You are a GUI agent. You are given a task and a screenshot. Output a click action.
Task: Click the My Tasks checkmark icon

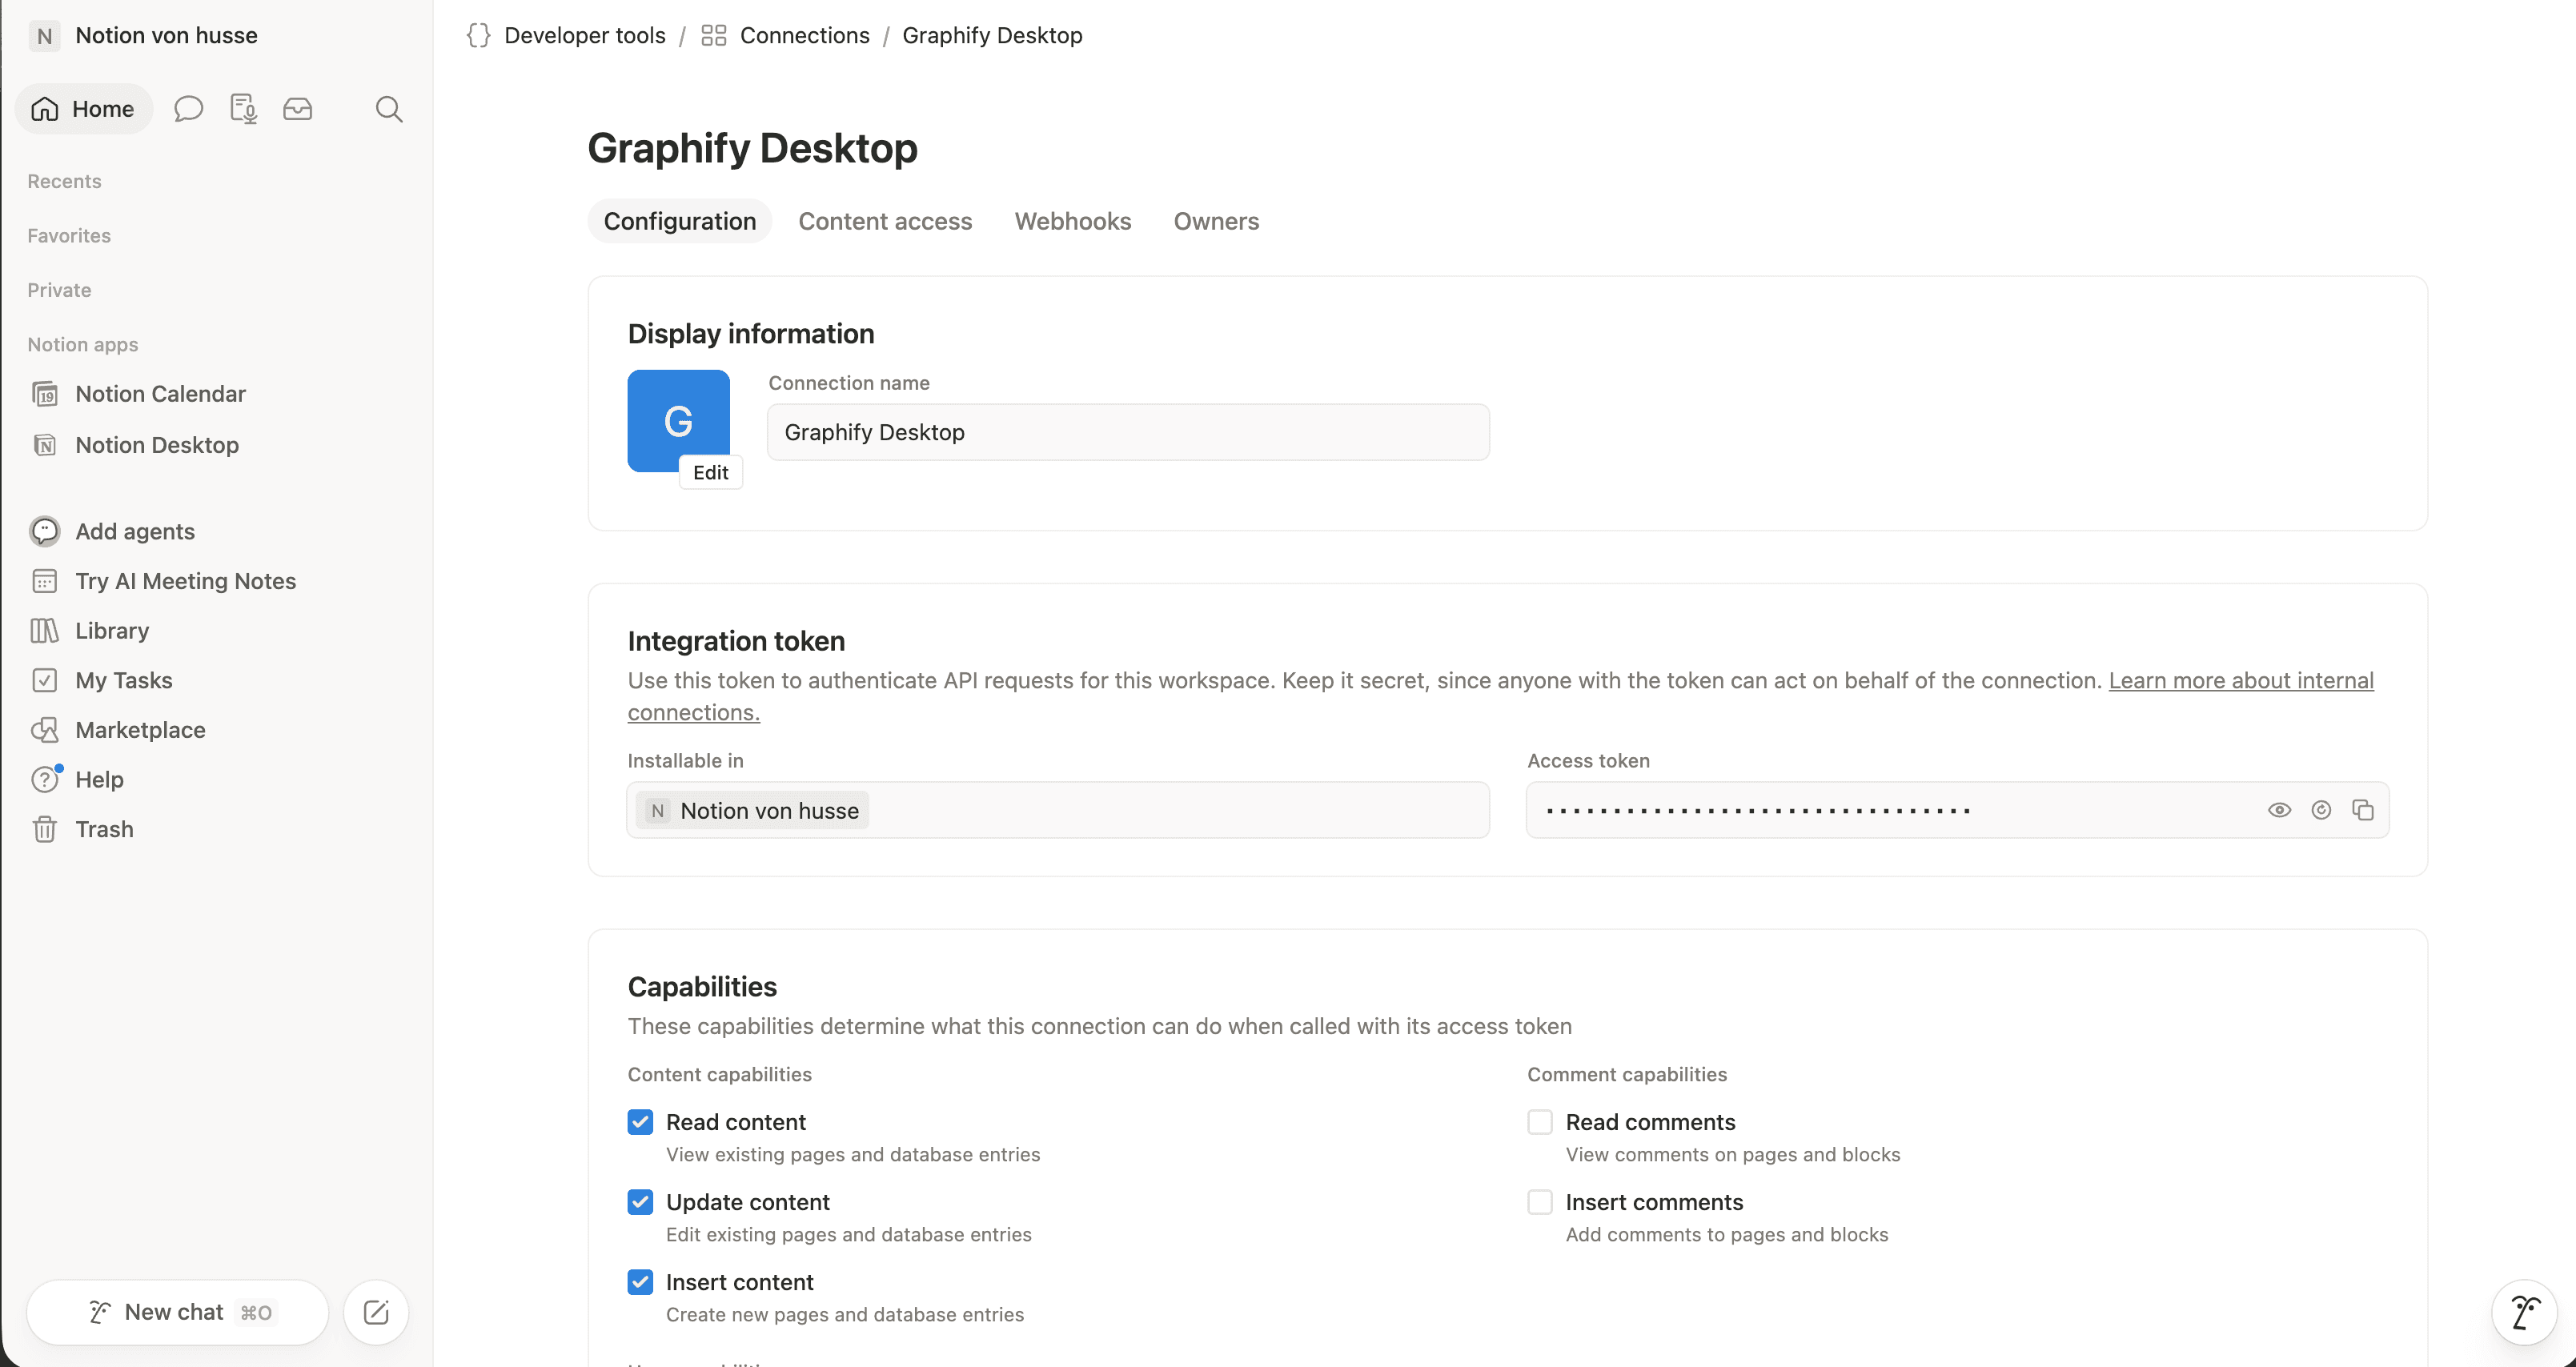point(45,681)
